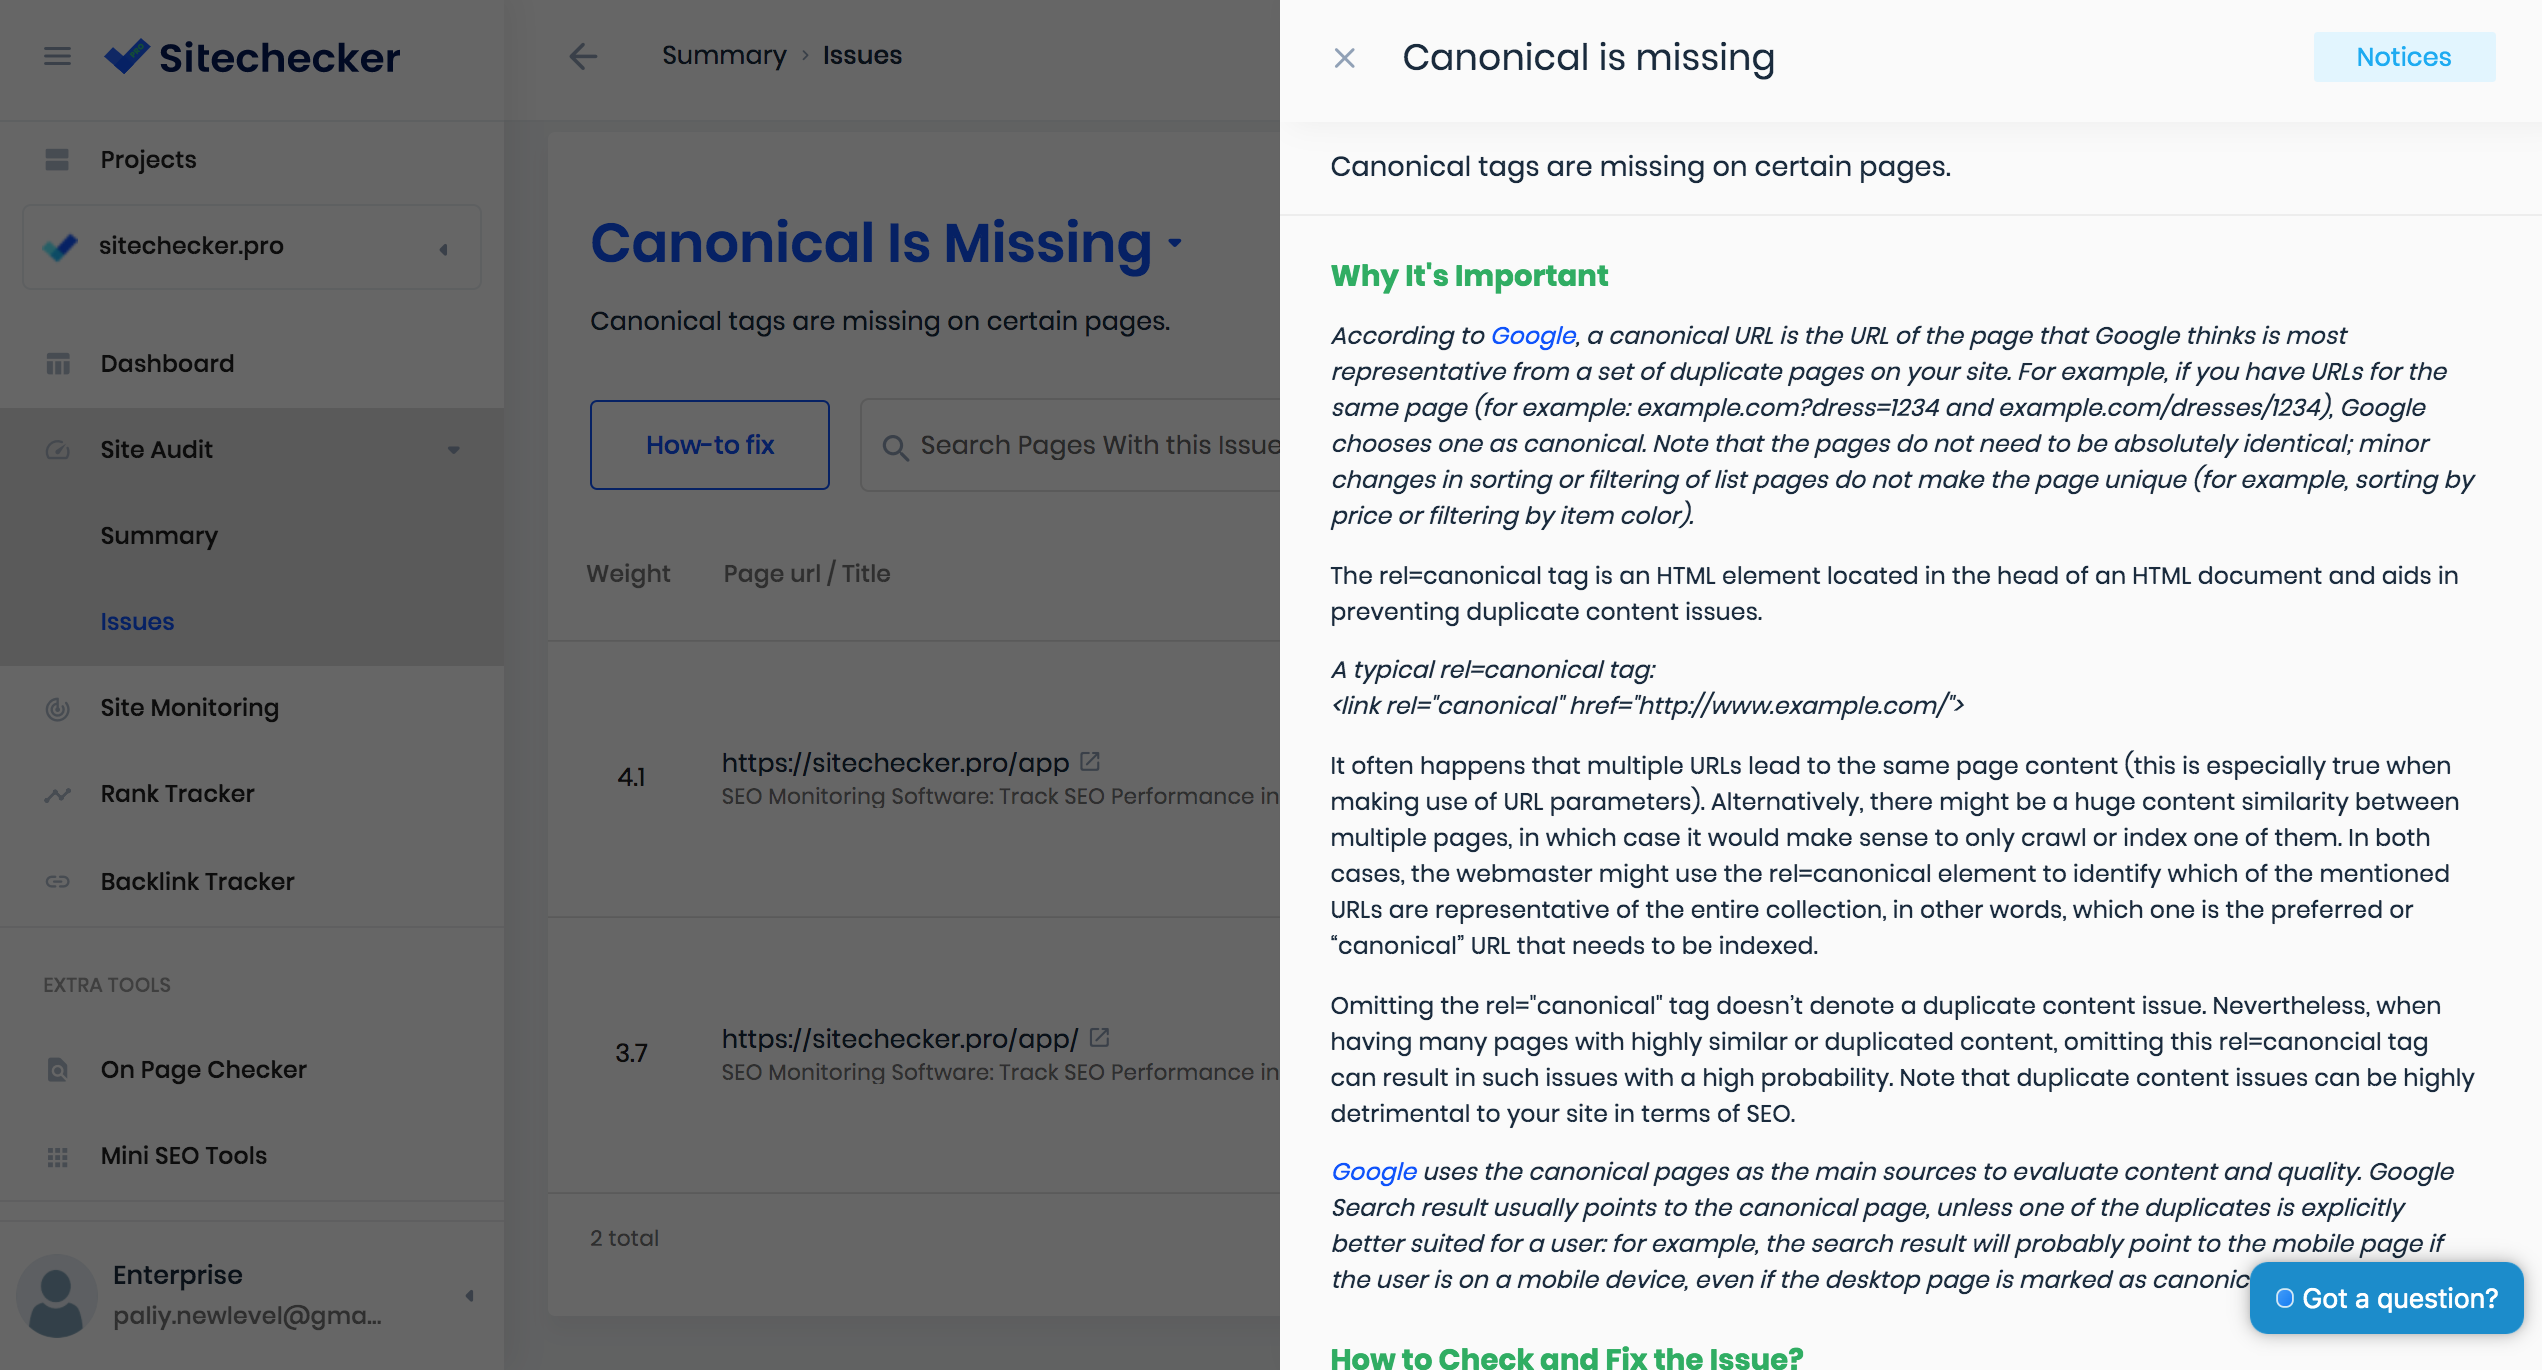Click the How-to fix button
This screenshot has width=2542, height=1370.
tap(708, 444)
